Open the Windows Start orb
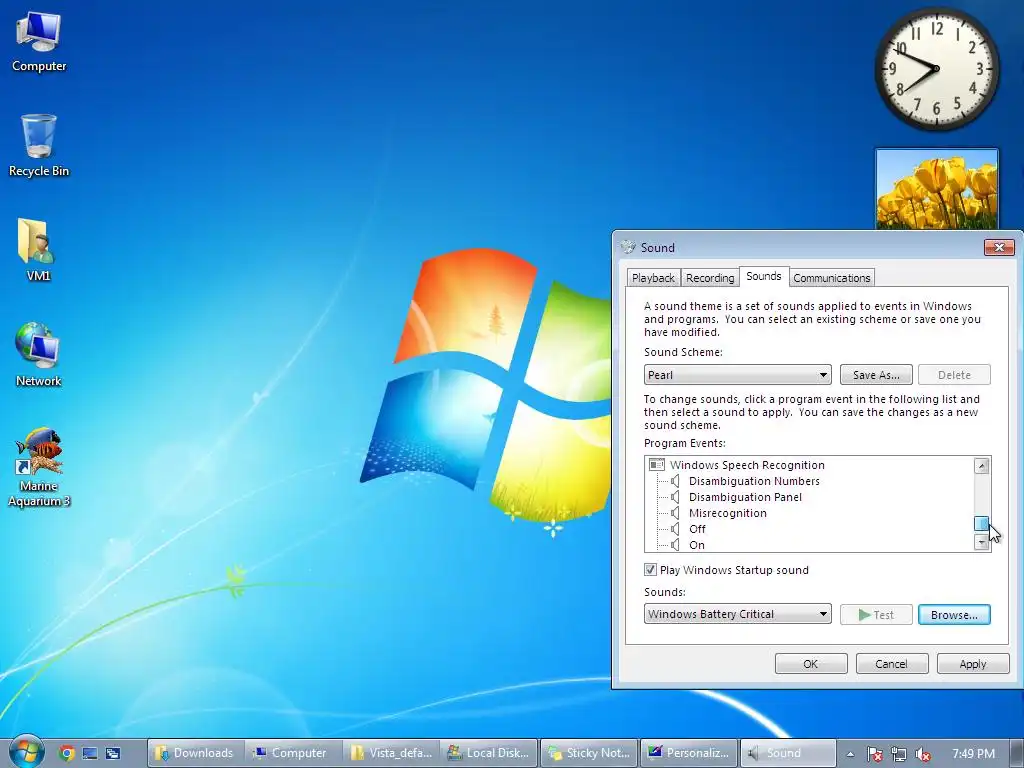The height and width of the screenshot is (768, 1024). [25, 752]
